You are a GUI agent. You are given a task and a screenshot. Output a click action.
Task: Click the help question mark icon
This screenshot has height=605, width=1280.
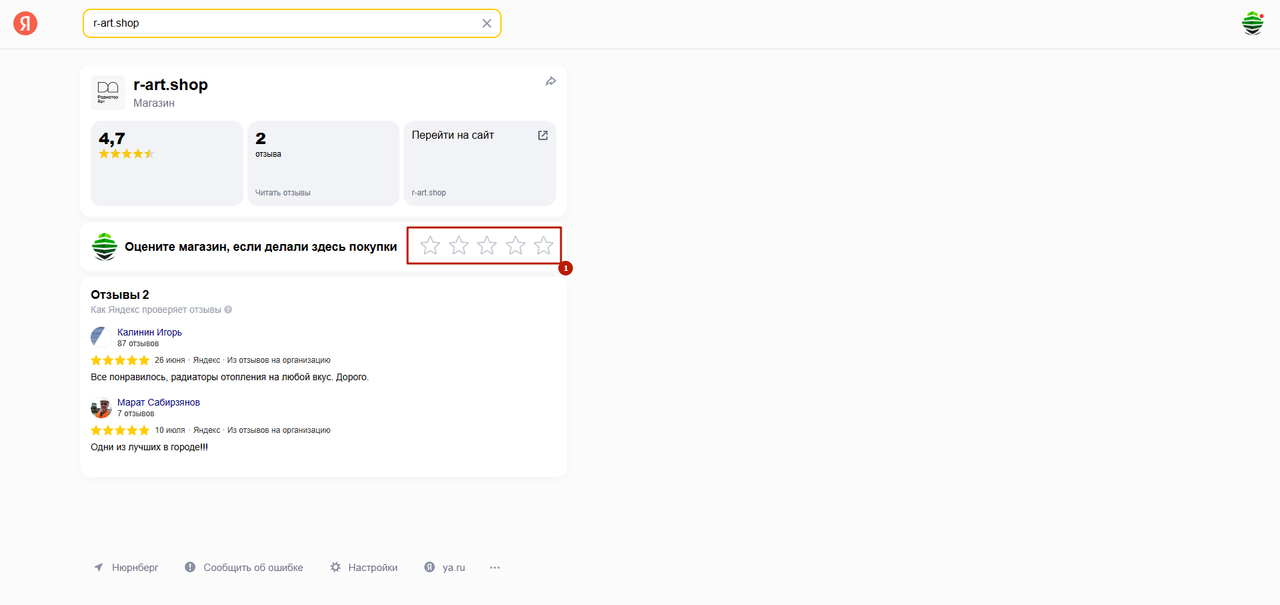229,310
